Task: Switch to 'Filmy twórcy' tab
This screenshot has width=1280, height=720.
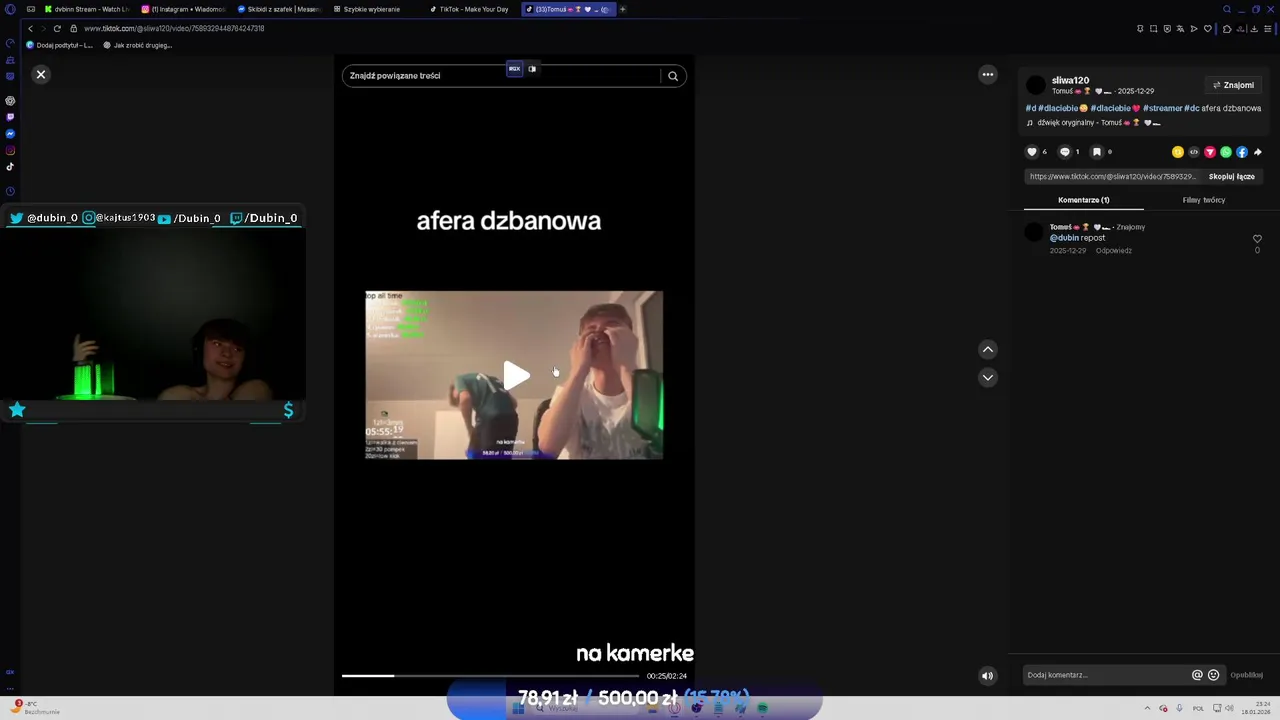Action: click(x=1204, y=200)
